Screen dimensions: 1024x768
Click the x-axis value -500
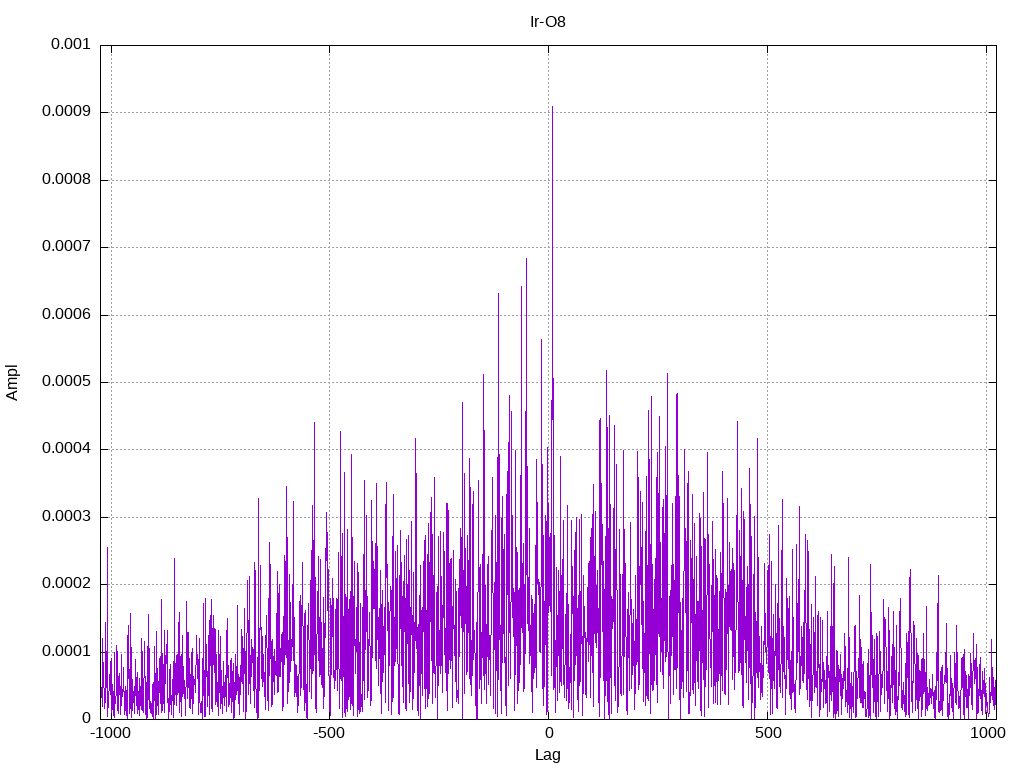(x=329, y=733)
